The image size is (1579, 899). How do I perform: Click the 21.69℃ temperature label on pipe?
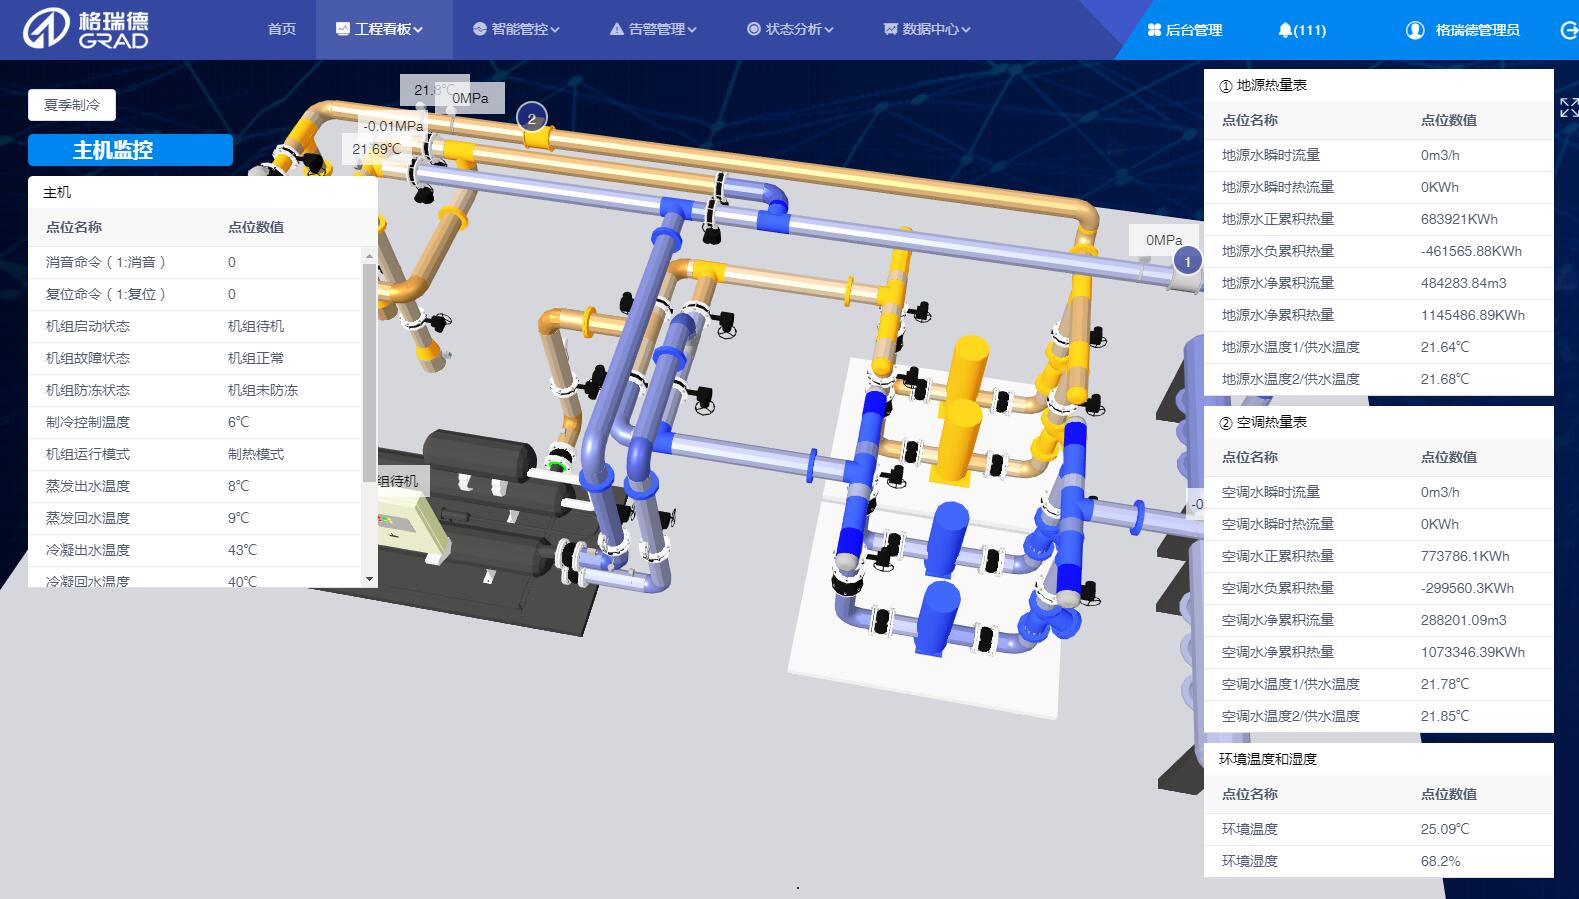coord(377,149)
